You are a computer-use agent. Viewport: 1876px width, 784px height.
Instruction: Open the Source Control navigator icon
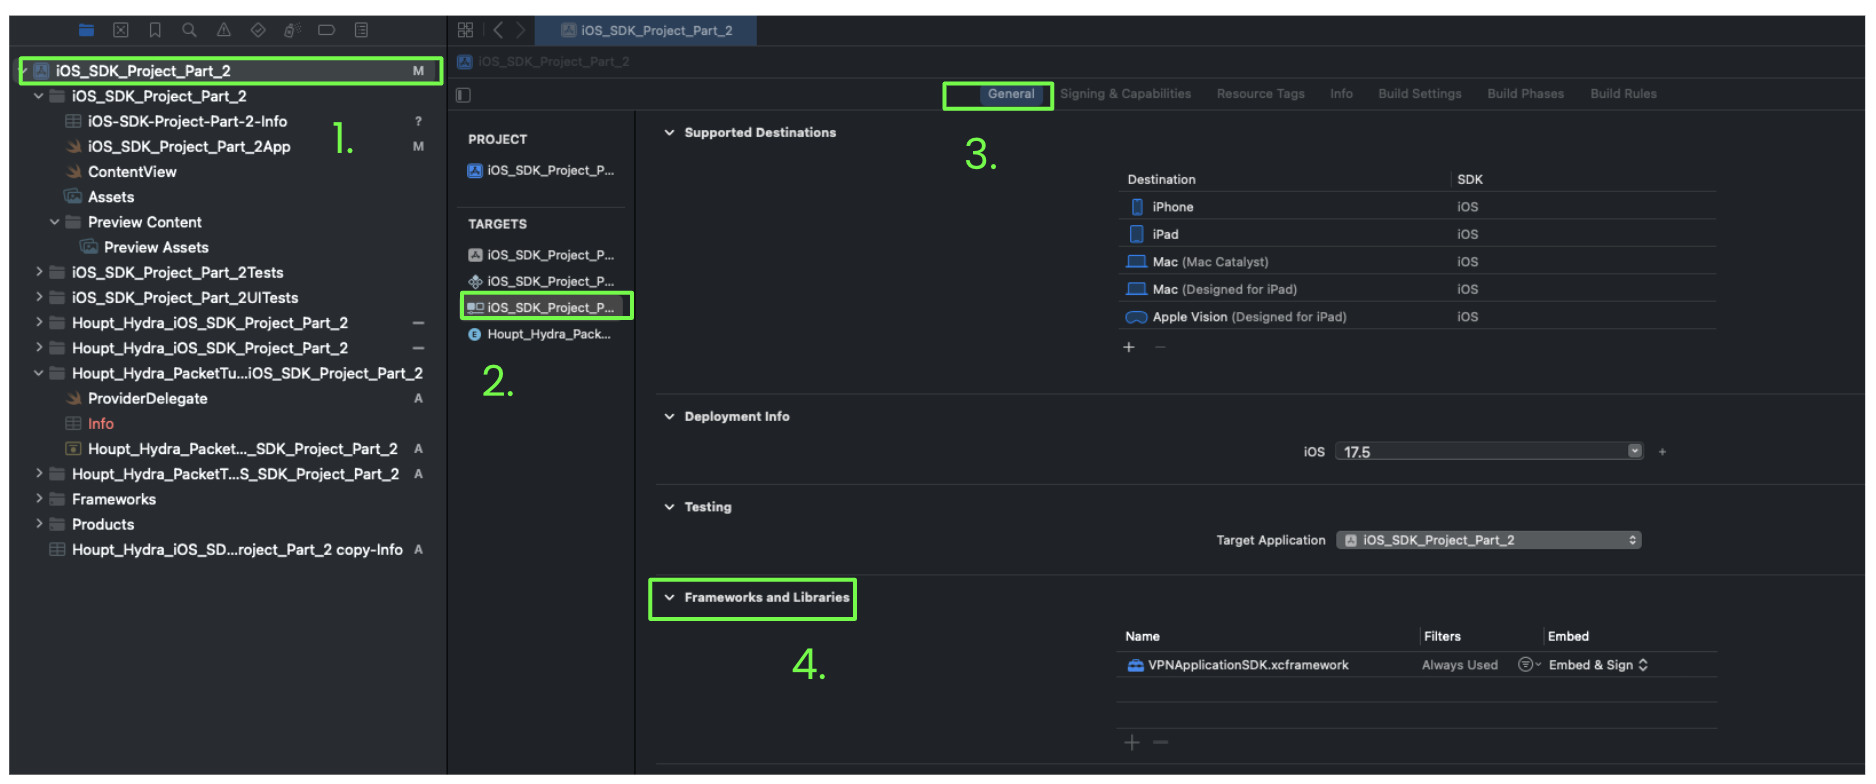click(121, 30)
